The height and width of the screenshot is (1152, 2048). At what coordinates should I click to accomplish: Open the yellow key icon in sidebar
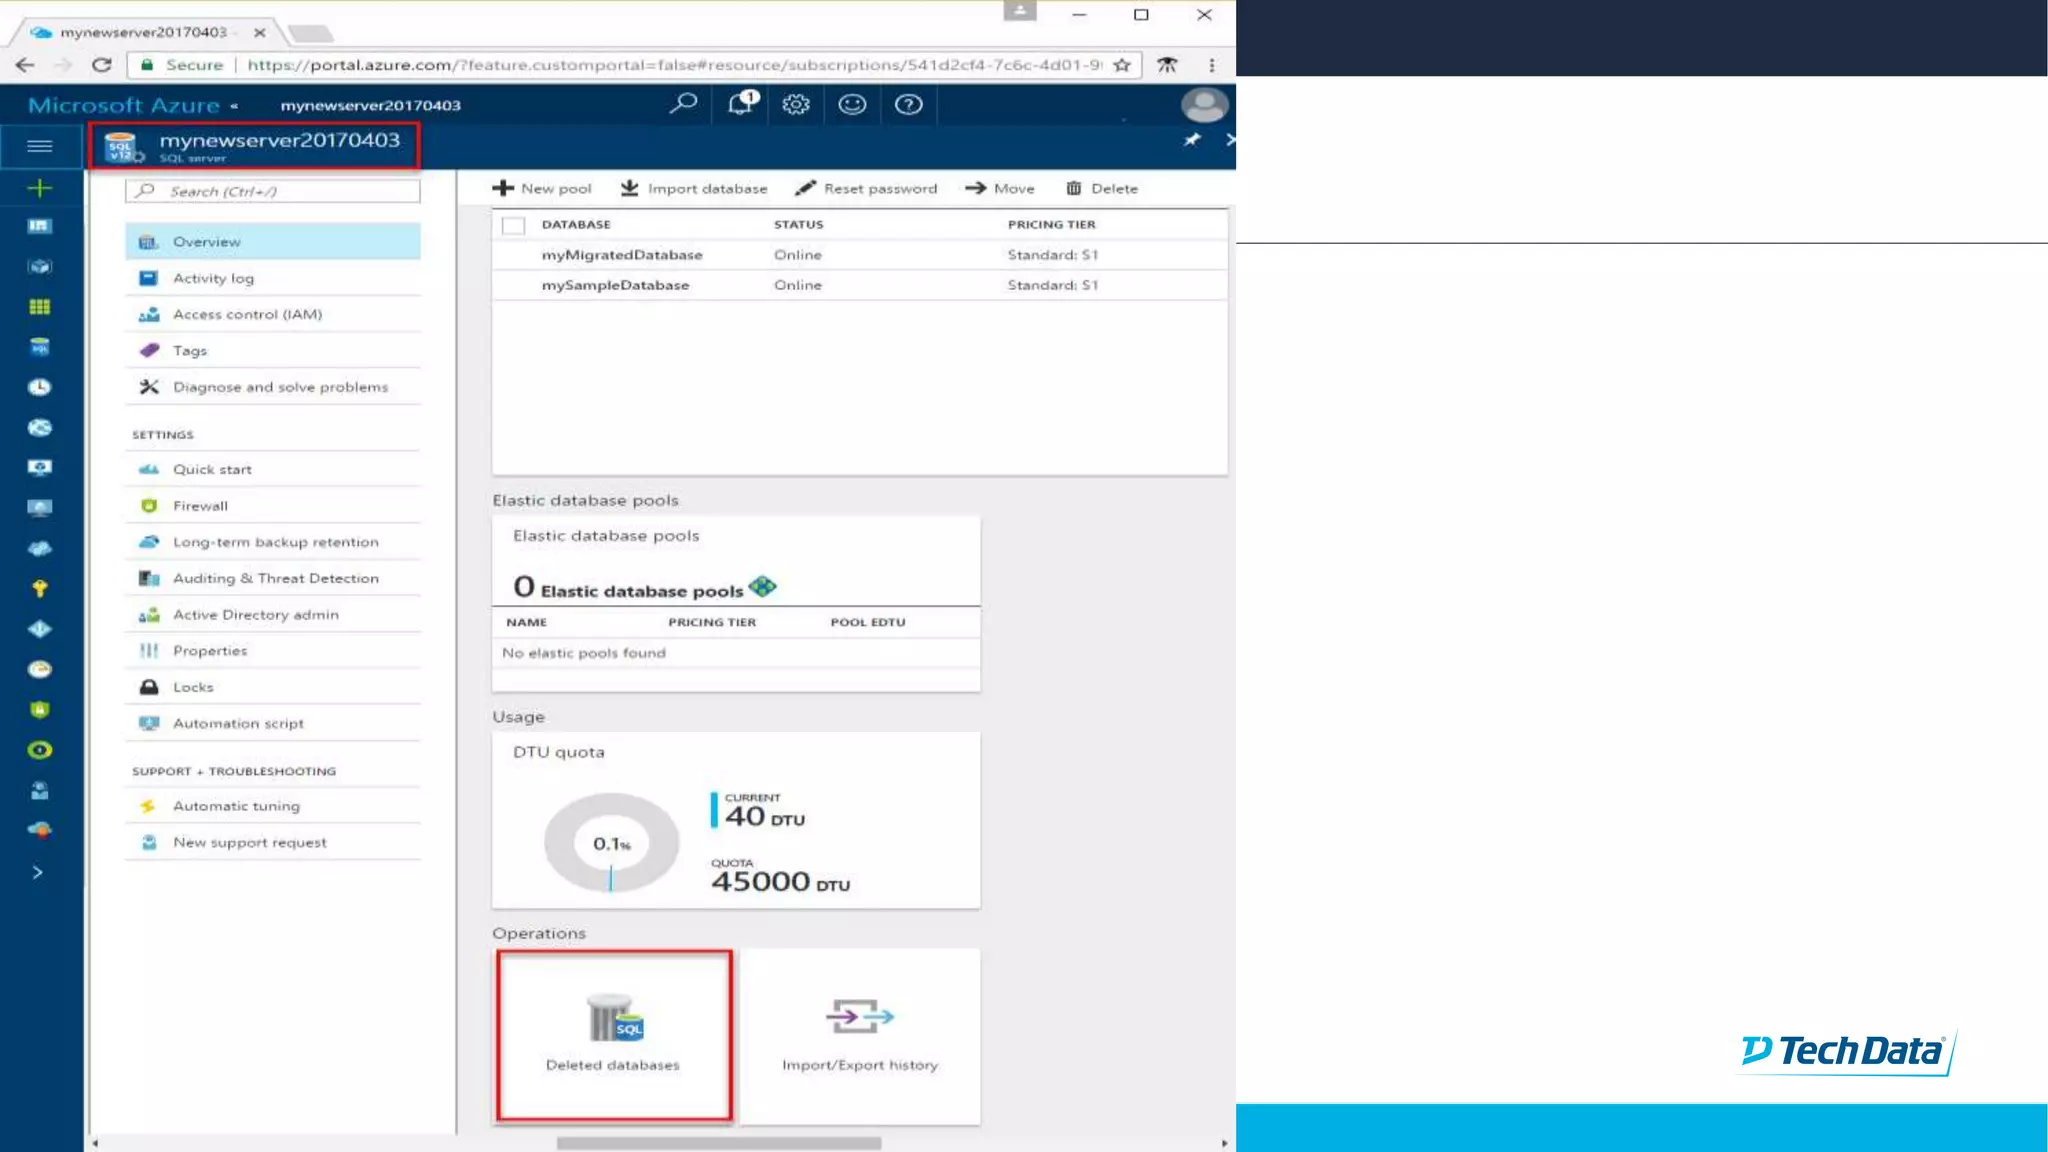click(x=40, y=588)
